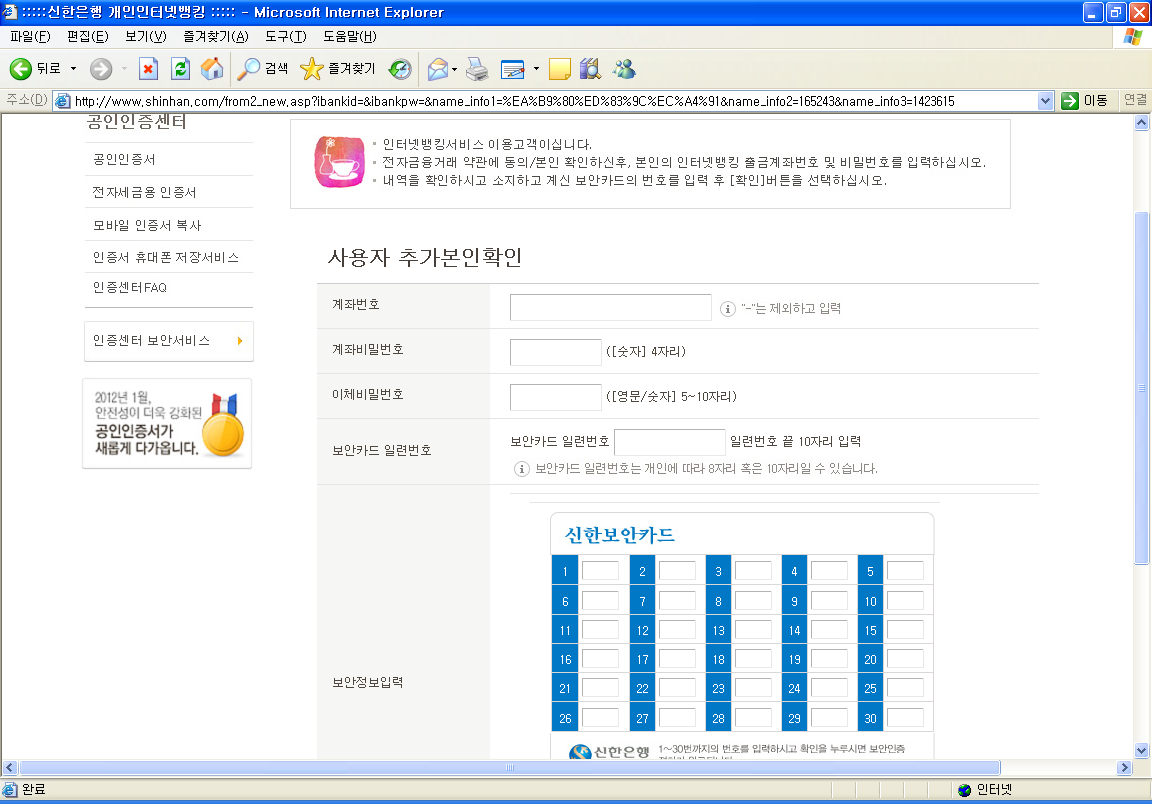Open the 즐겨찾기(A) menu
Screen dimensions: 1152x811
(216, 37)
